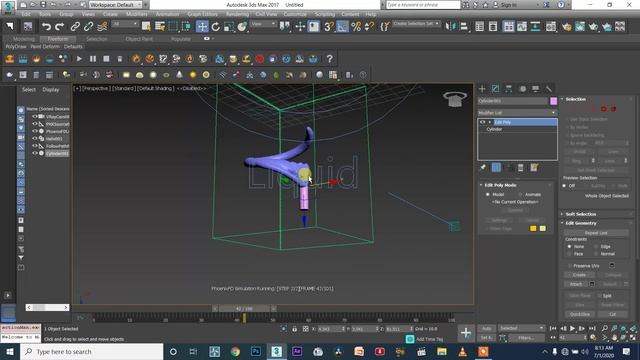
Task: Open the reference coordinate View dropdown
Action: point(263,24)
